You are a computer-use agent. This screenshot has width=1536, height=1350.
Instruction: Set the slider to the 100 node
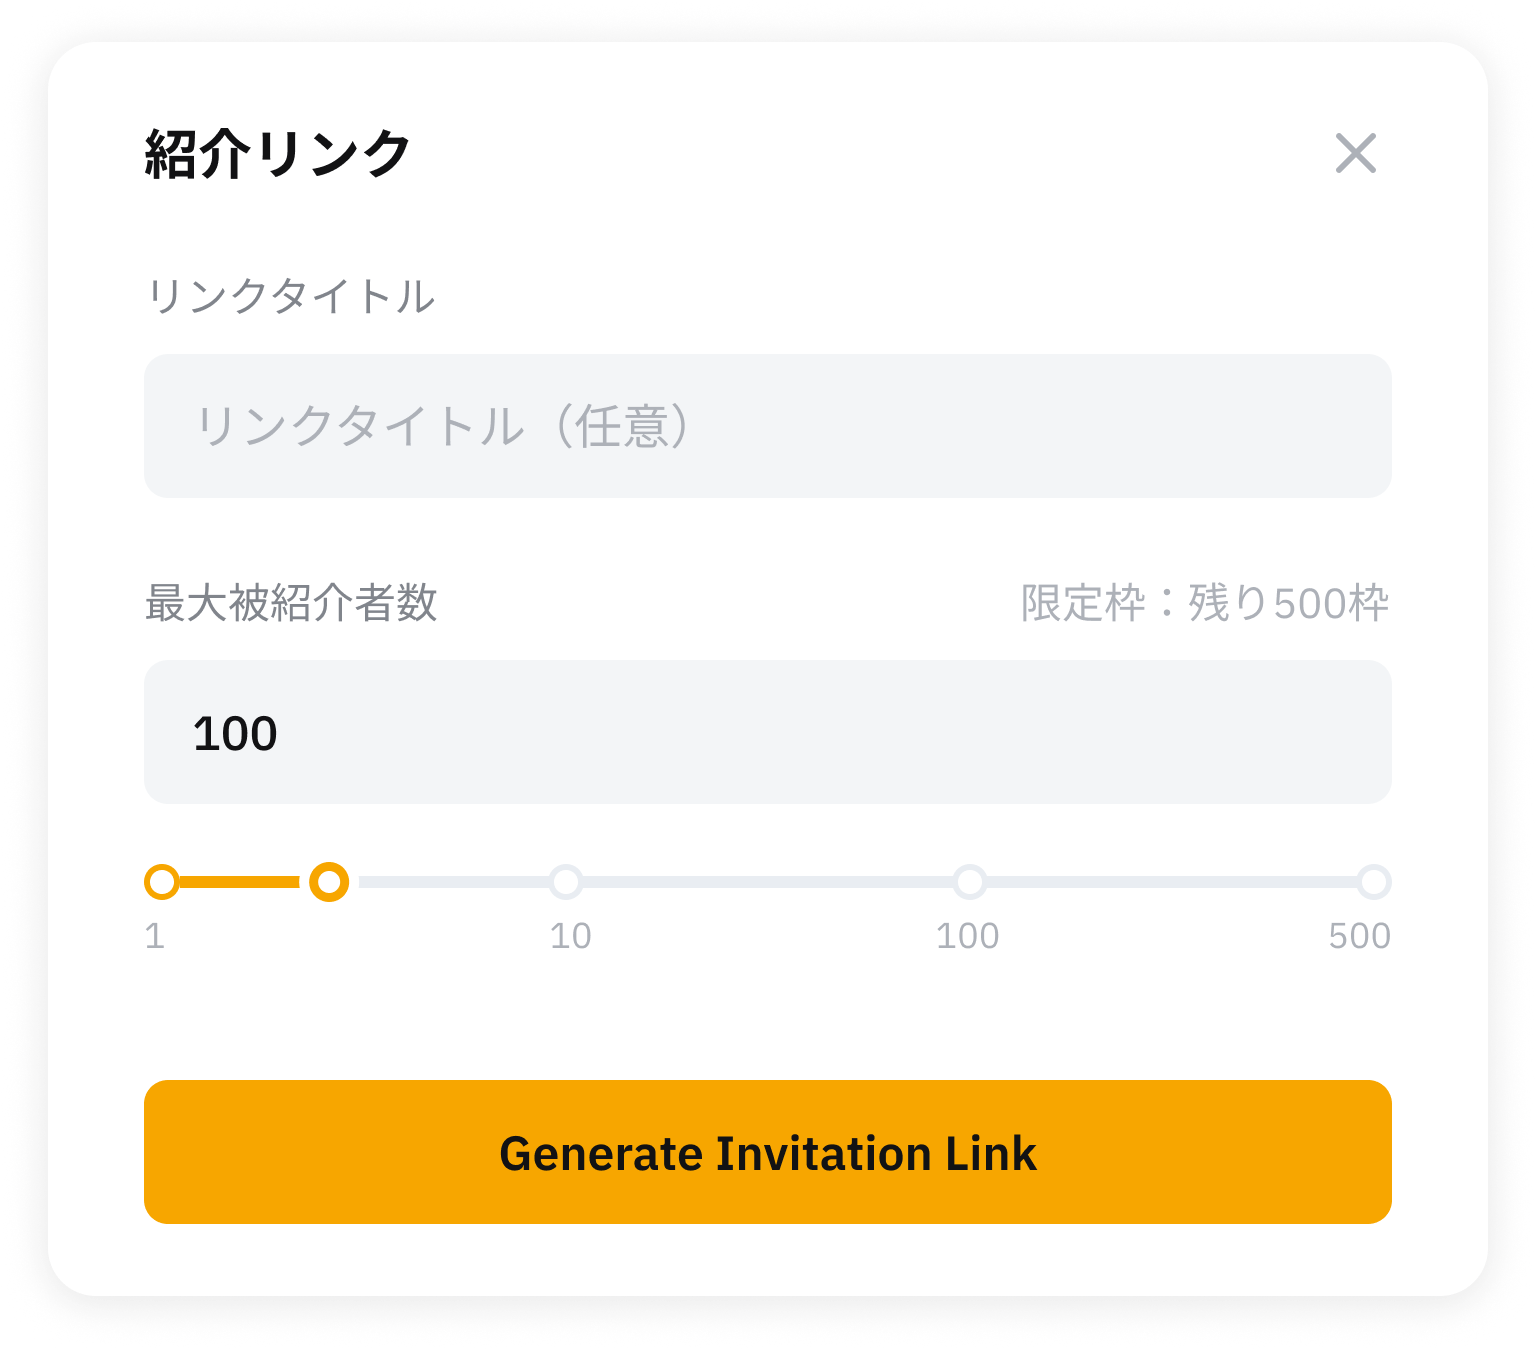point(969,882)
